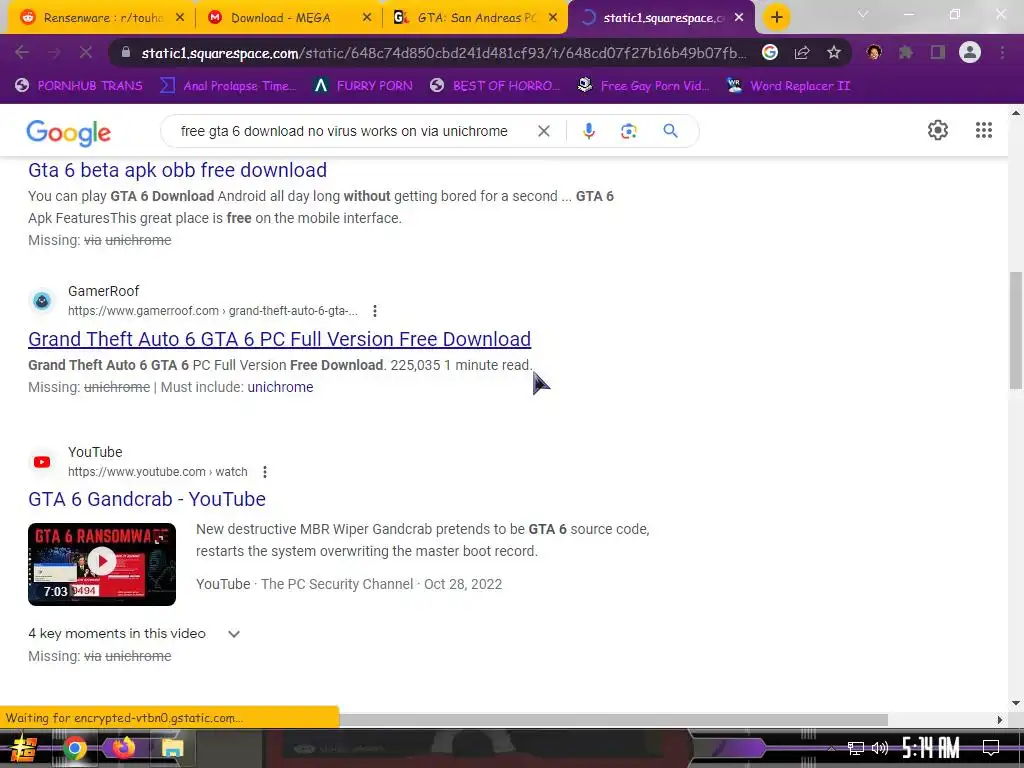Expand the 4 key moments section
The width and height of the screenshot is (1024, 768).
pyautogui.click(x=234, y=634)
